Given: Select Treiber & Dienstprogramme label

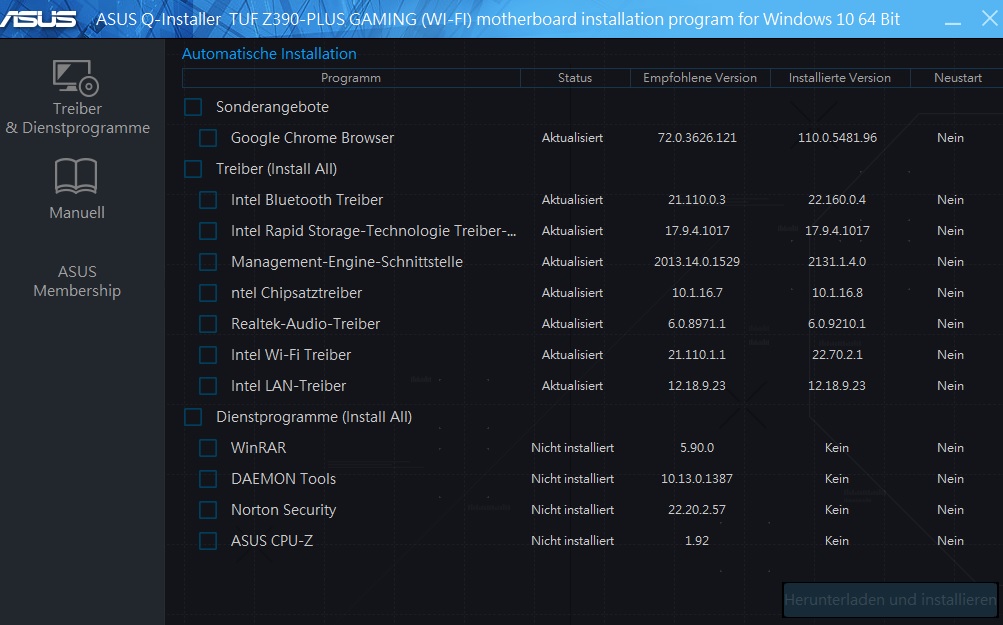Looking at the screenshot, I should [x=77, y=118].
